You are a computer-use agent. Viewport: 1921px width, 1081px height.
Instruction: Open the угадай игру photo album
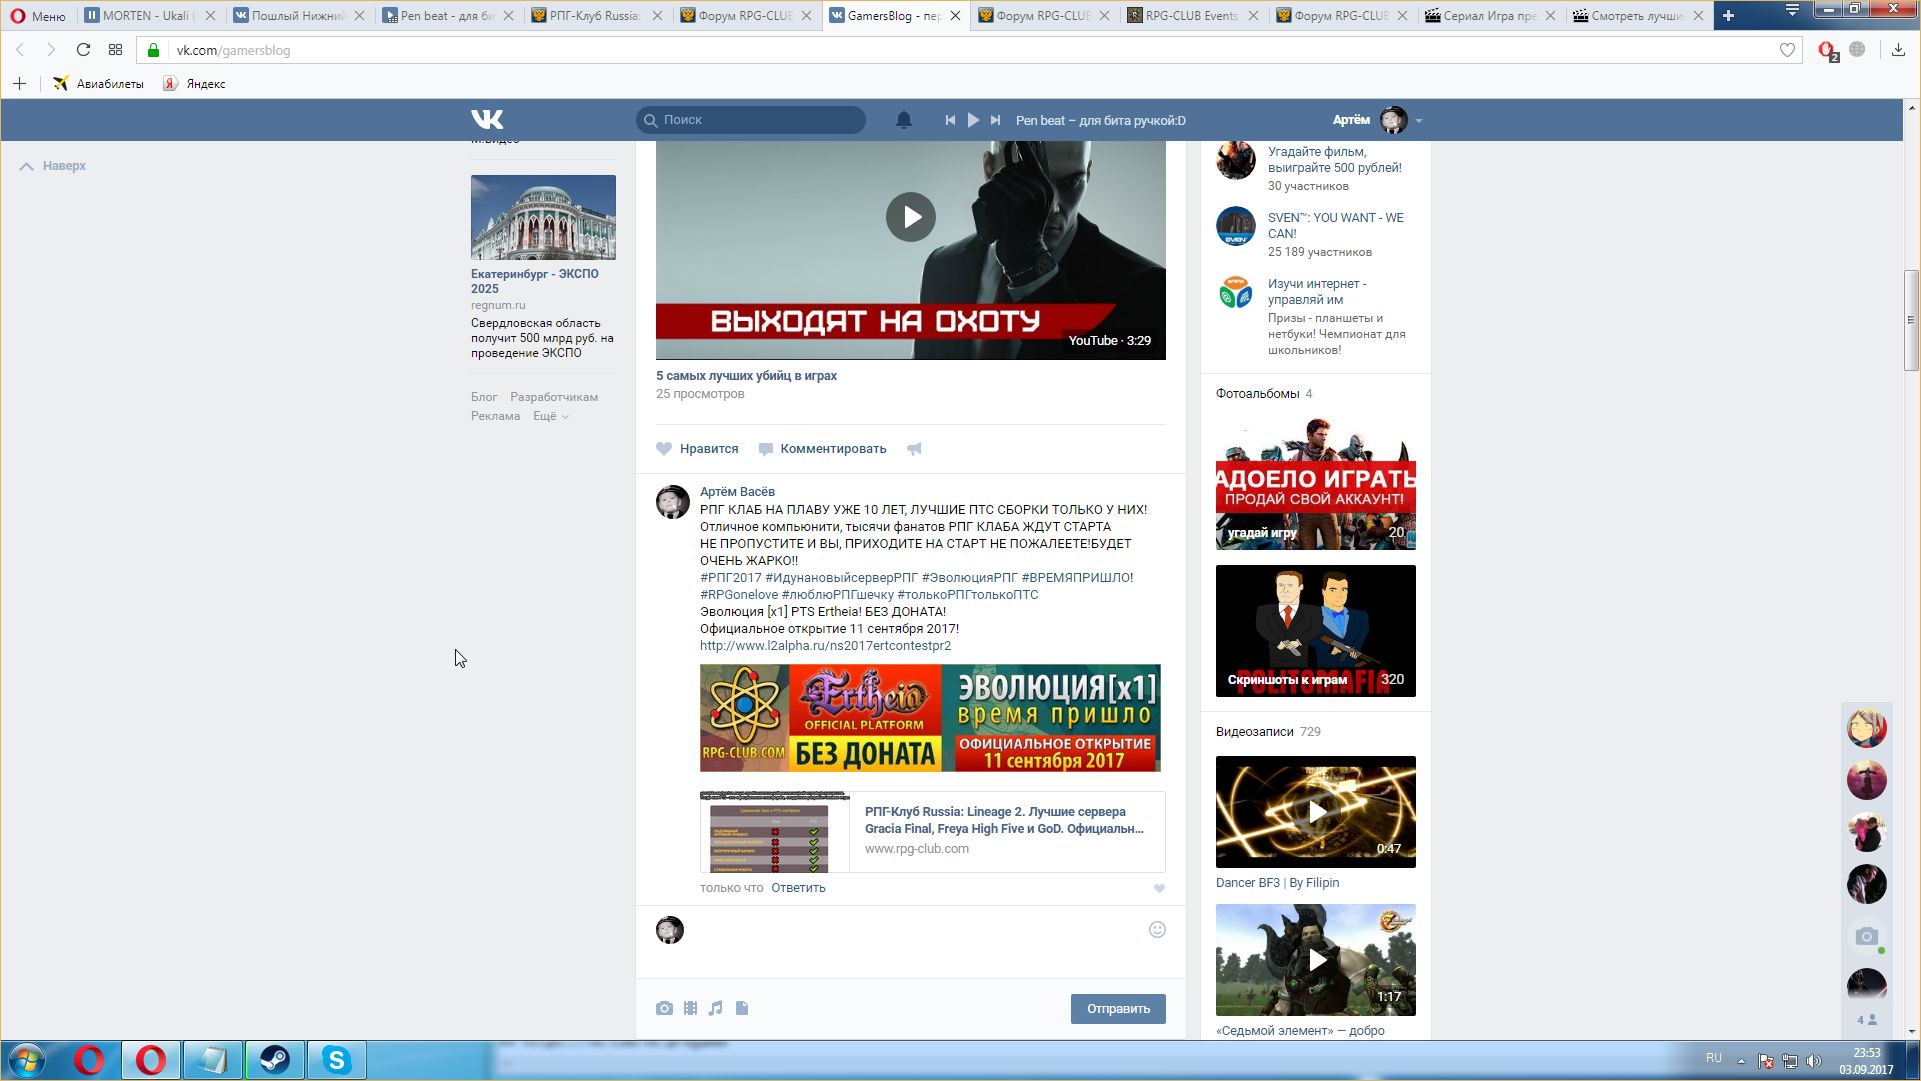click(1315, 483)
